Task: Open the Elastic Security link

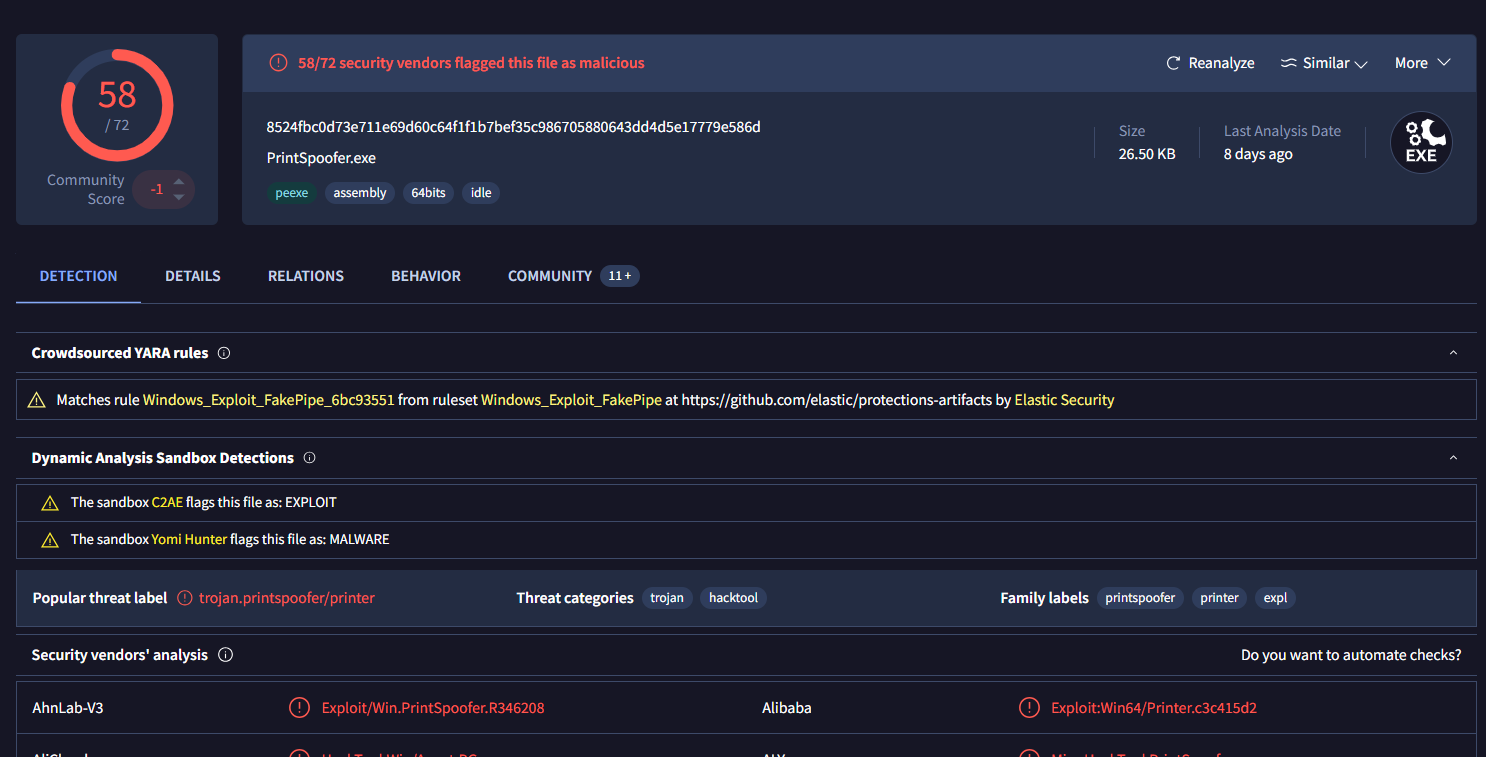Action: [x=1064, y=400]
